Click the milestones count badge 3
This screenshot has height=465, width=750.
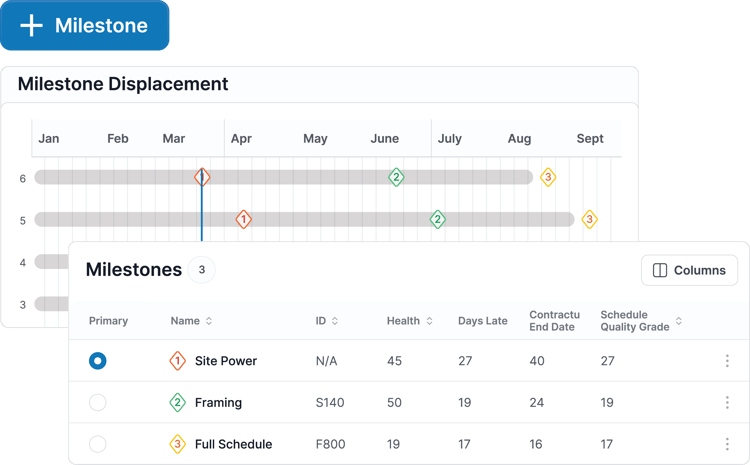pyautogui.click(x=201, y=270)
